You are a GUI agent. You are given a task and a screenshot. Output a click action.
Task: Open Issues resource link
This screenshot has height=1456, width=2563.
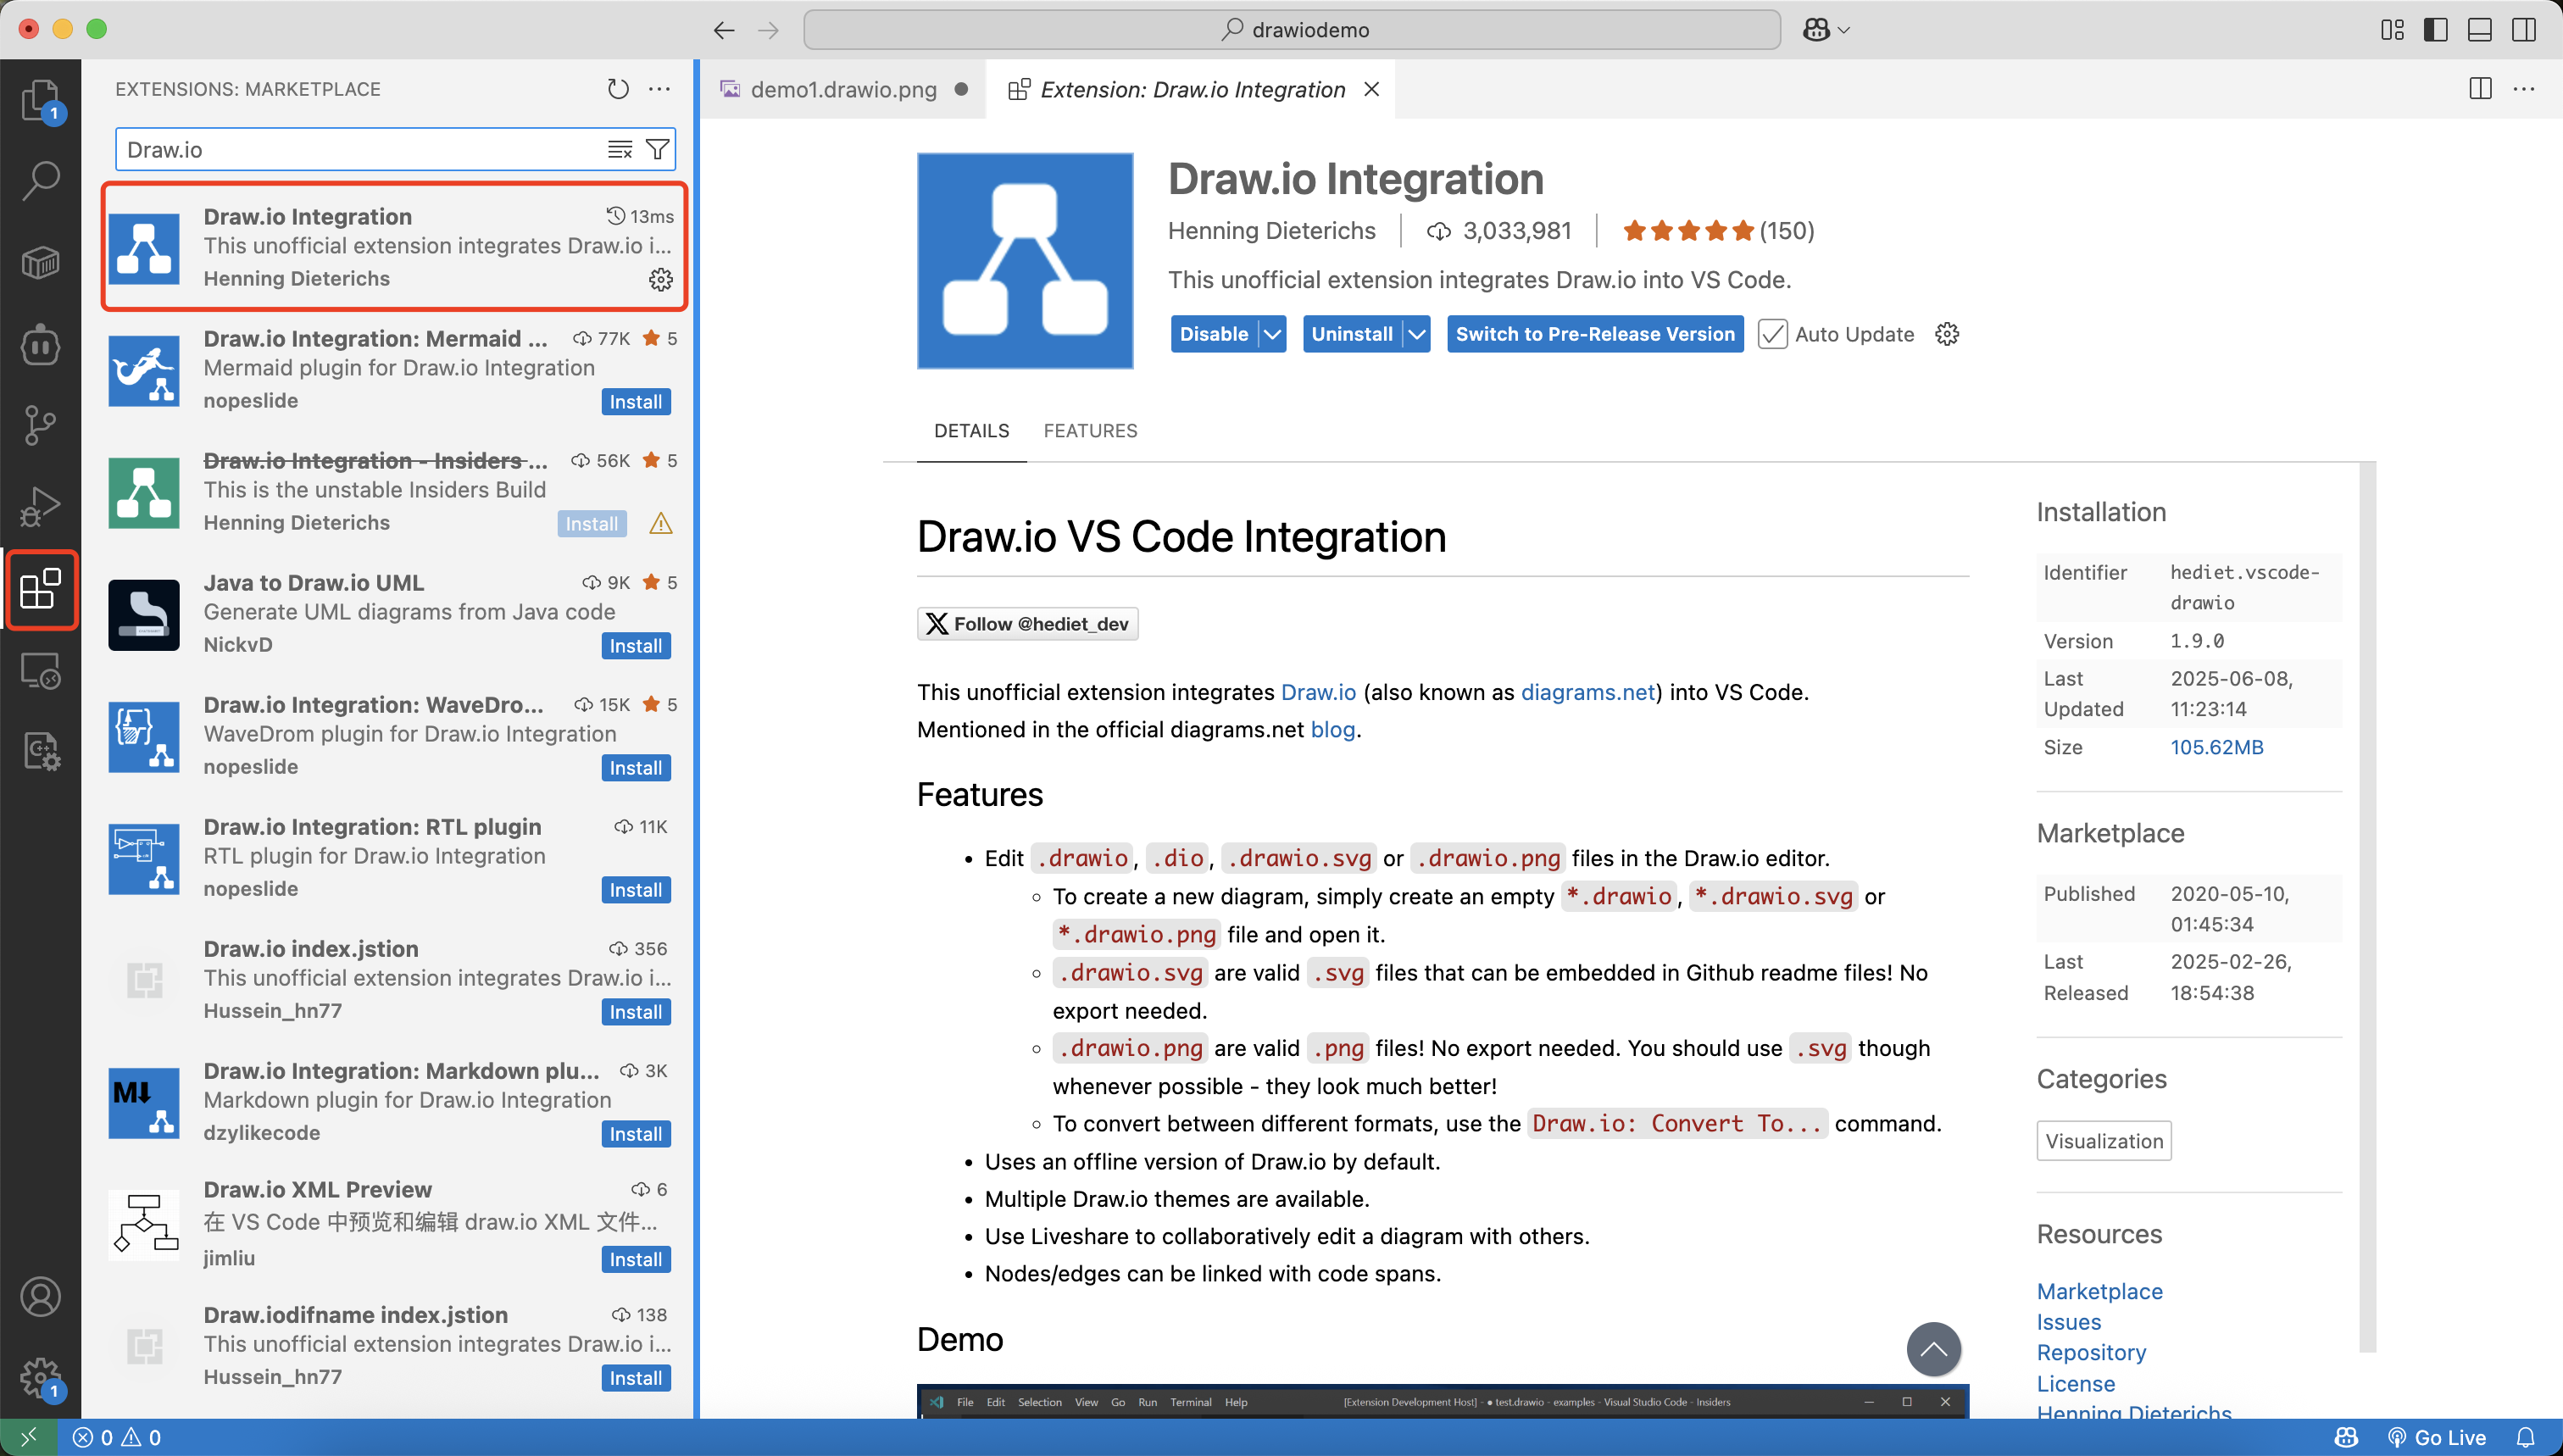pyautogui.click(x=2068, y=1322)
